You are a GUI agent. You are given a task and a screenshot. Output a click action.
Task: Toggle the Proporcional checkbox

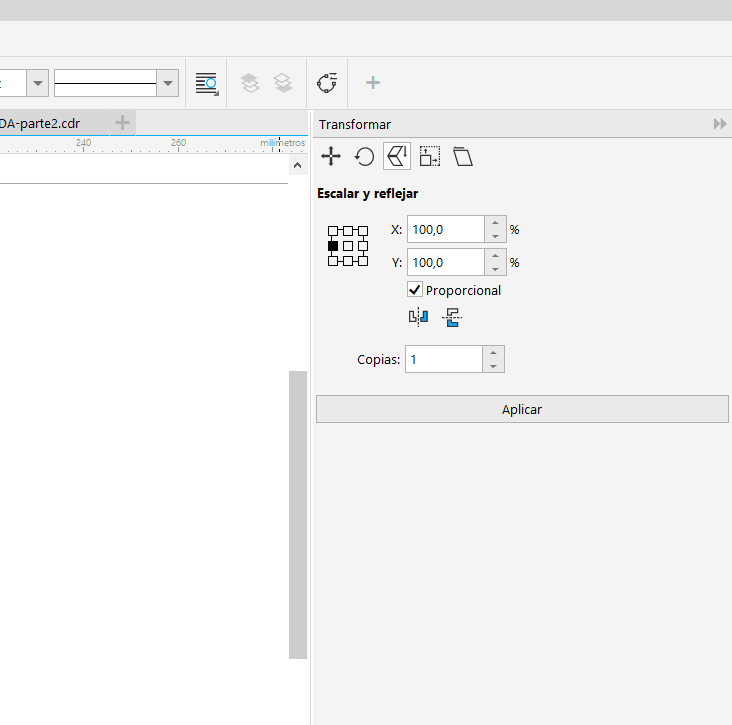[x=415, y=290]
